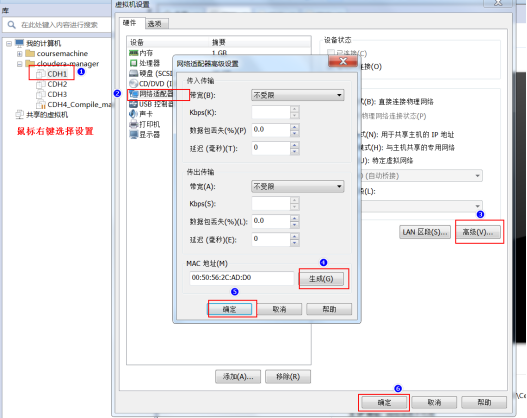
Task: Click the MAC address input field
Action: pyautogui.click(x=241, y=278)
